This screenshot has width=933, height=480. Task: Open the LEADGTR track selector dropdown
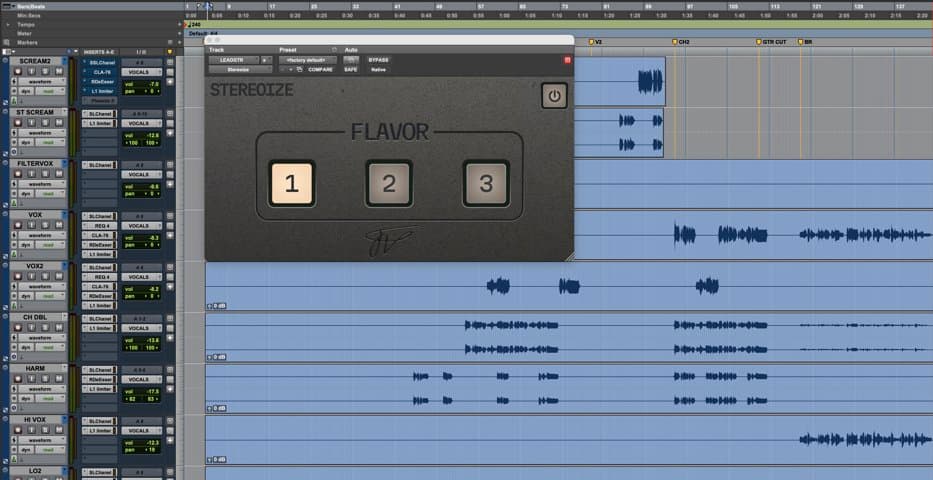pos(234,60)
